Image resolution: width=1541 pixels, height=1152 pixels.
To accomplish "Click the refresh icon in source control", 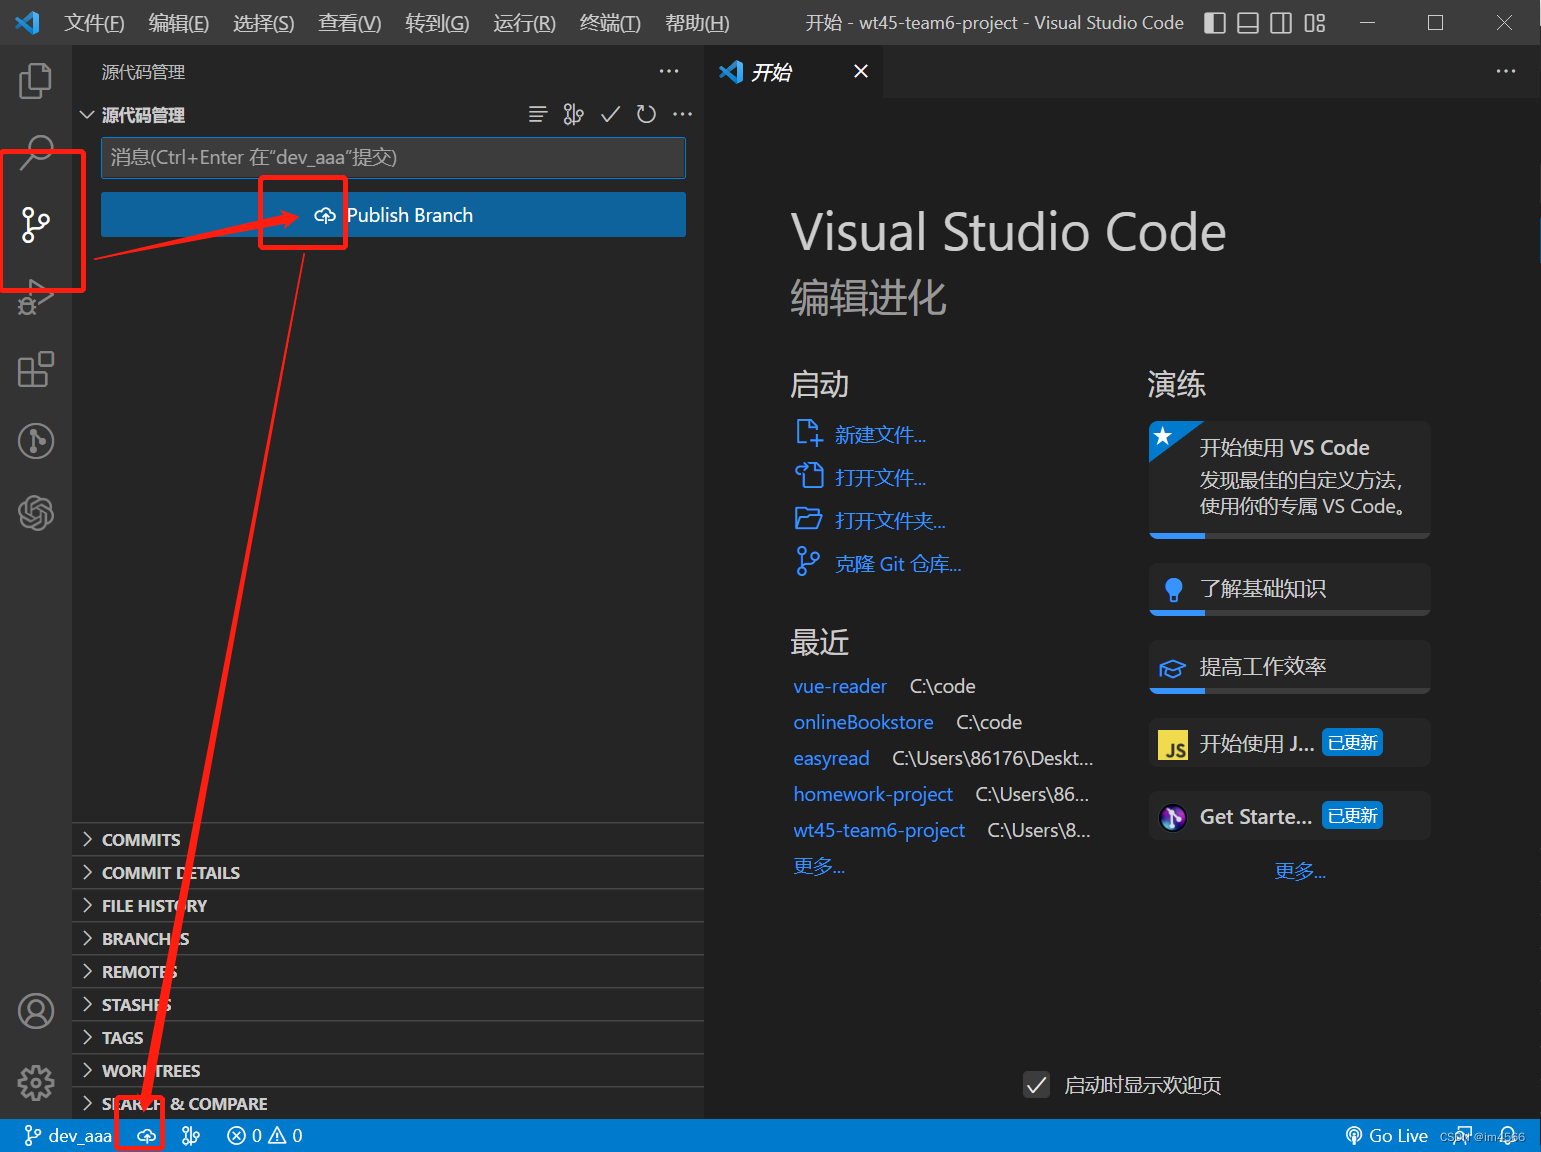I will pos(646,115).
